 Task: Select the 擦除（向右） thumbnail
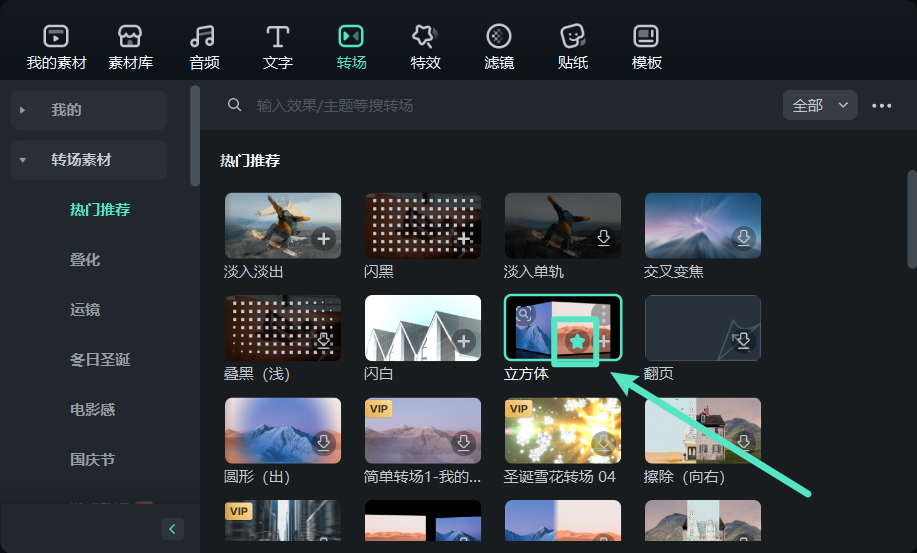coord(702,431)
